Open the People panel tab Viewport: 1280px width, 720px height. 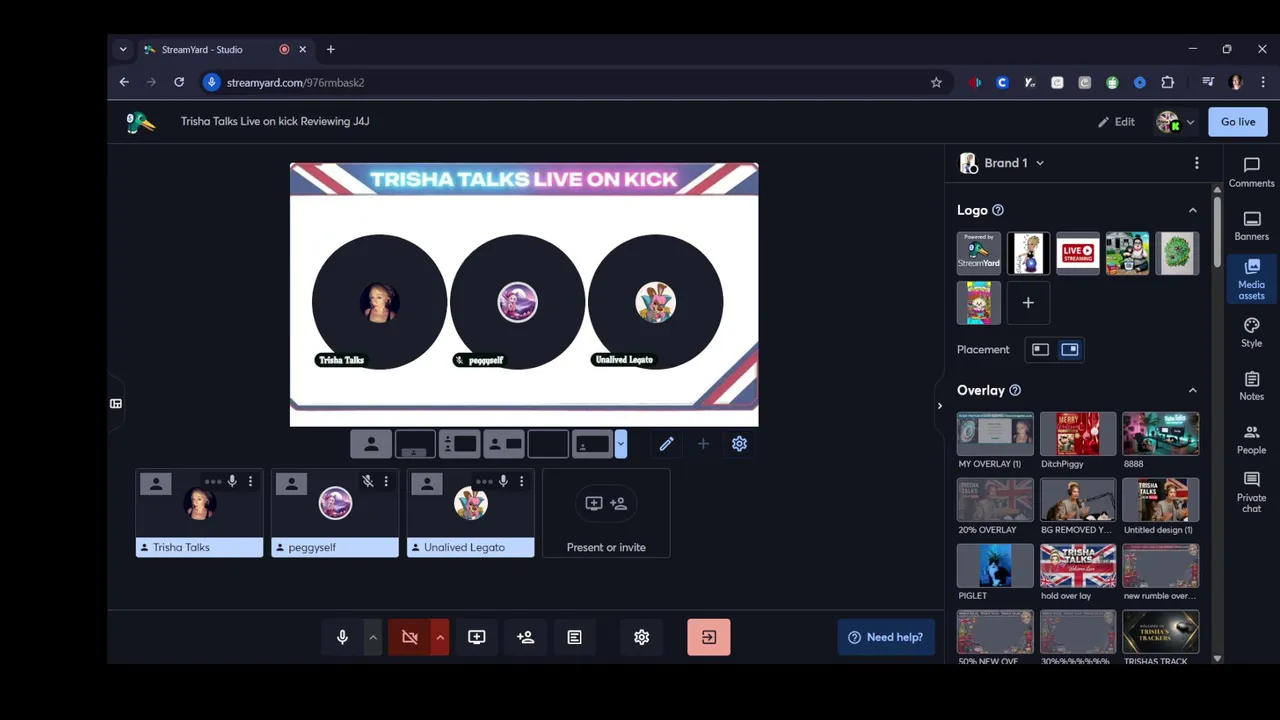click(x=1251, y=440)
